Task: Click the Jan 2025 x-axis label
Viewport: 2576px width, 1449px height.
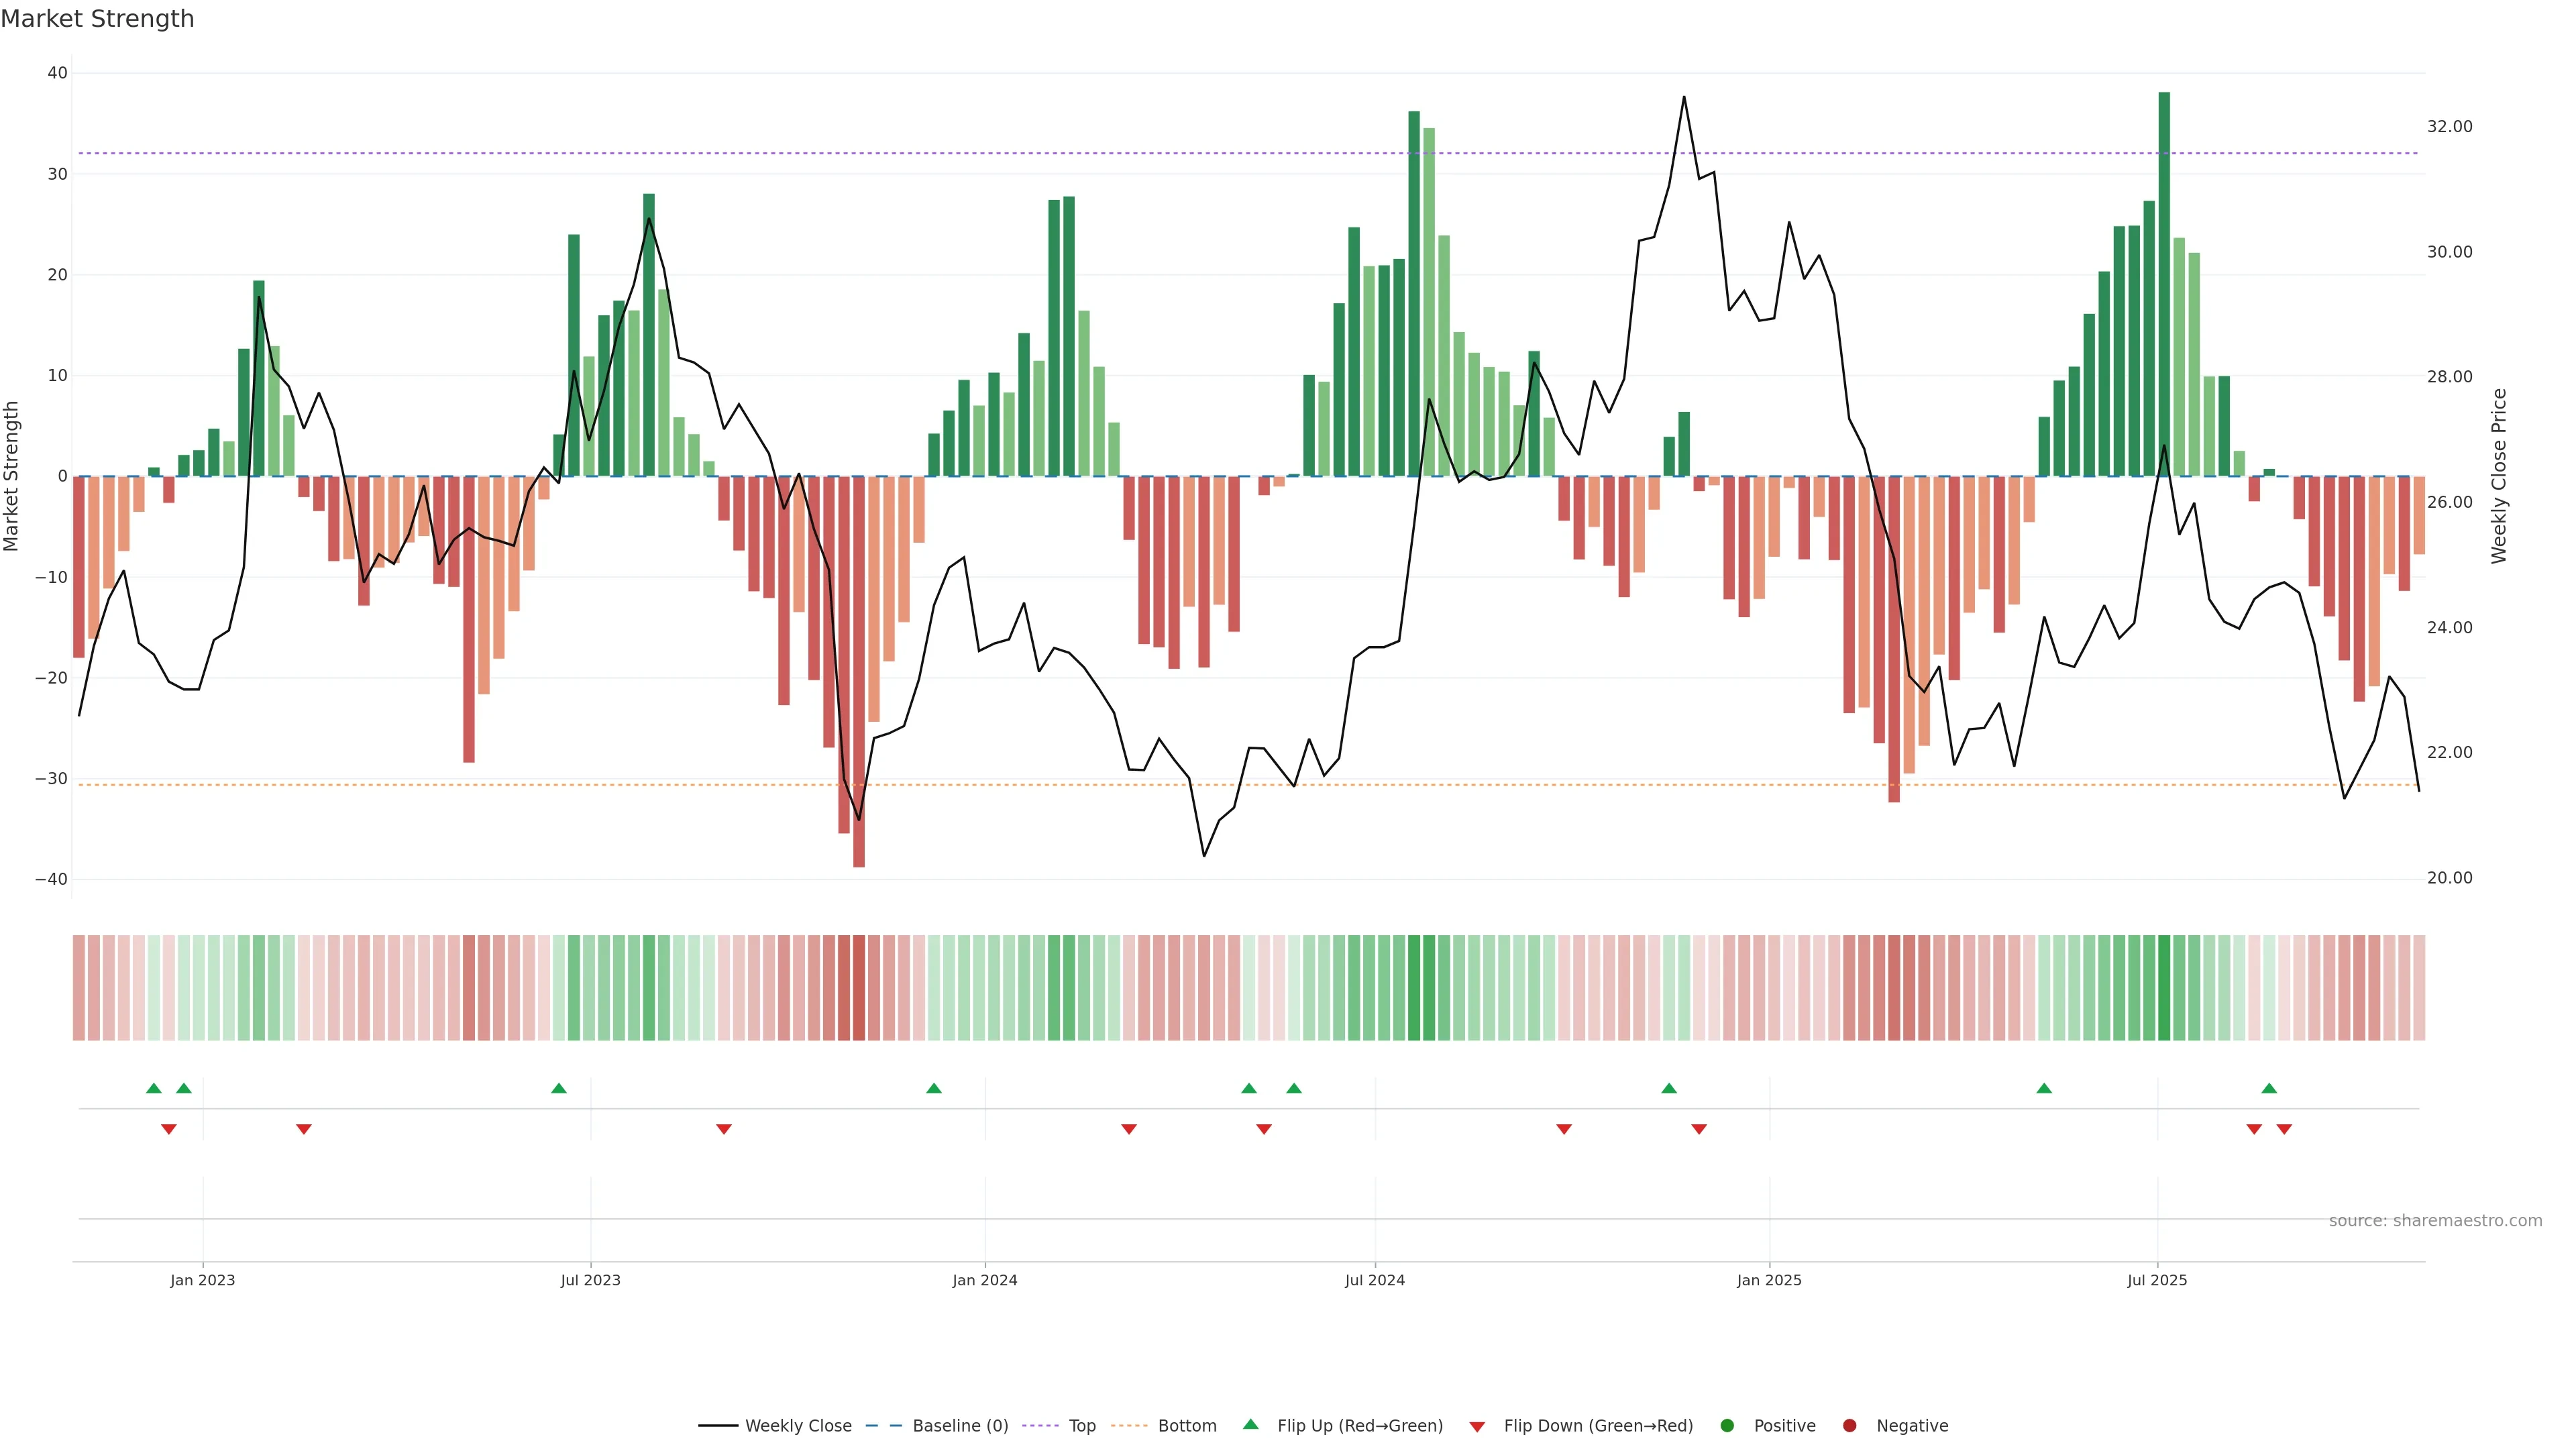Action: click(x=1769, y=1280)
